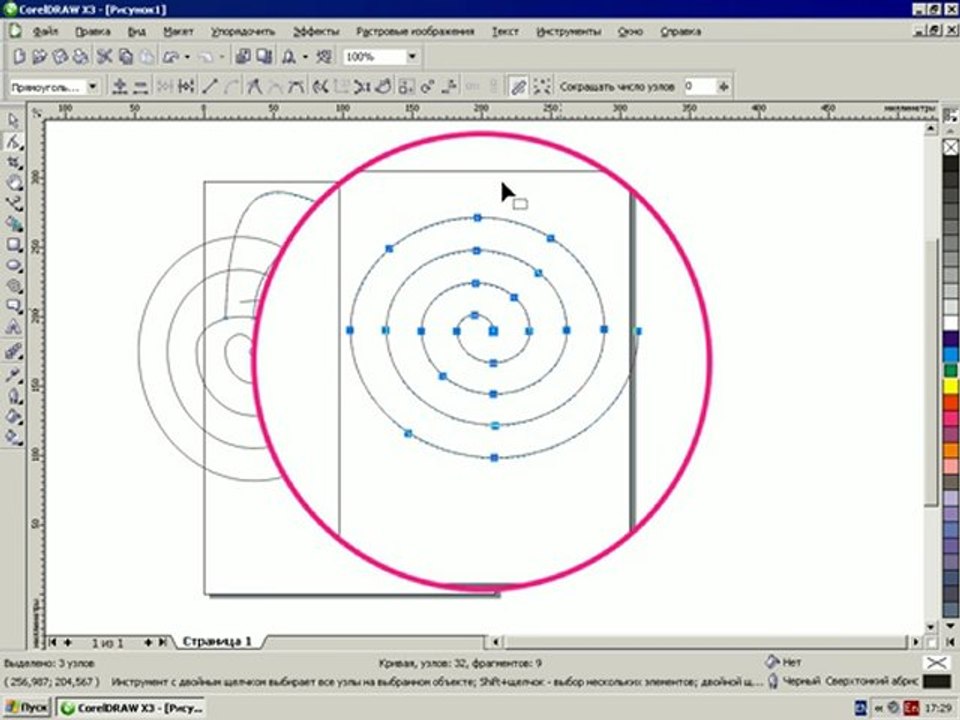Viewport: 960px width, 720px height.
Task: Select the Zoom tool in toolbox
Action: [13, 182]
